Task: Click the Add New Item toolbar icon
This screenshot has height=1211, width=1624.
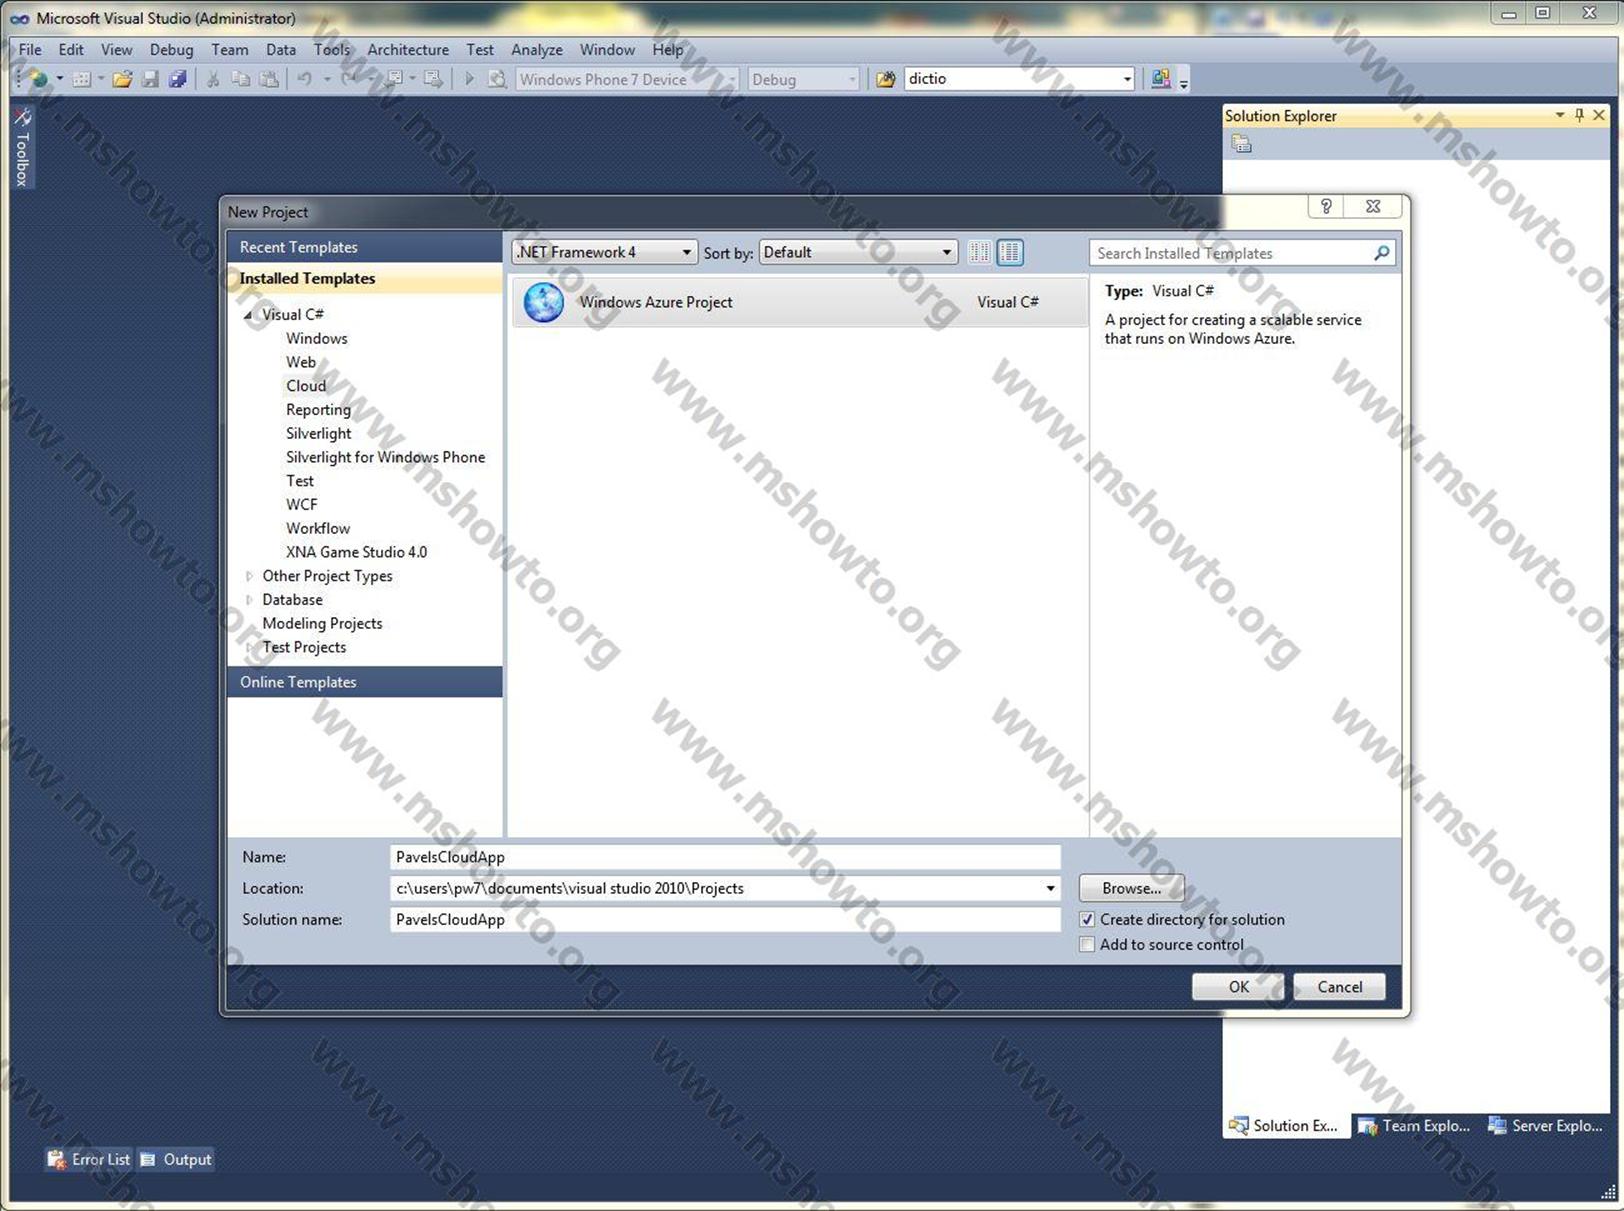Action: (x=82, y=79)
